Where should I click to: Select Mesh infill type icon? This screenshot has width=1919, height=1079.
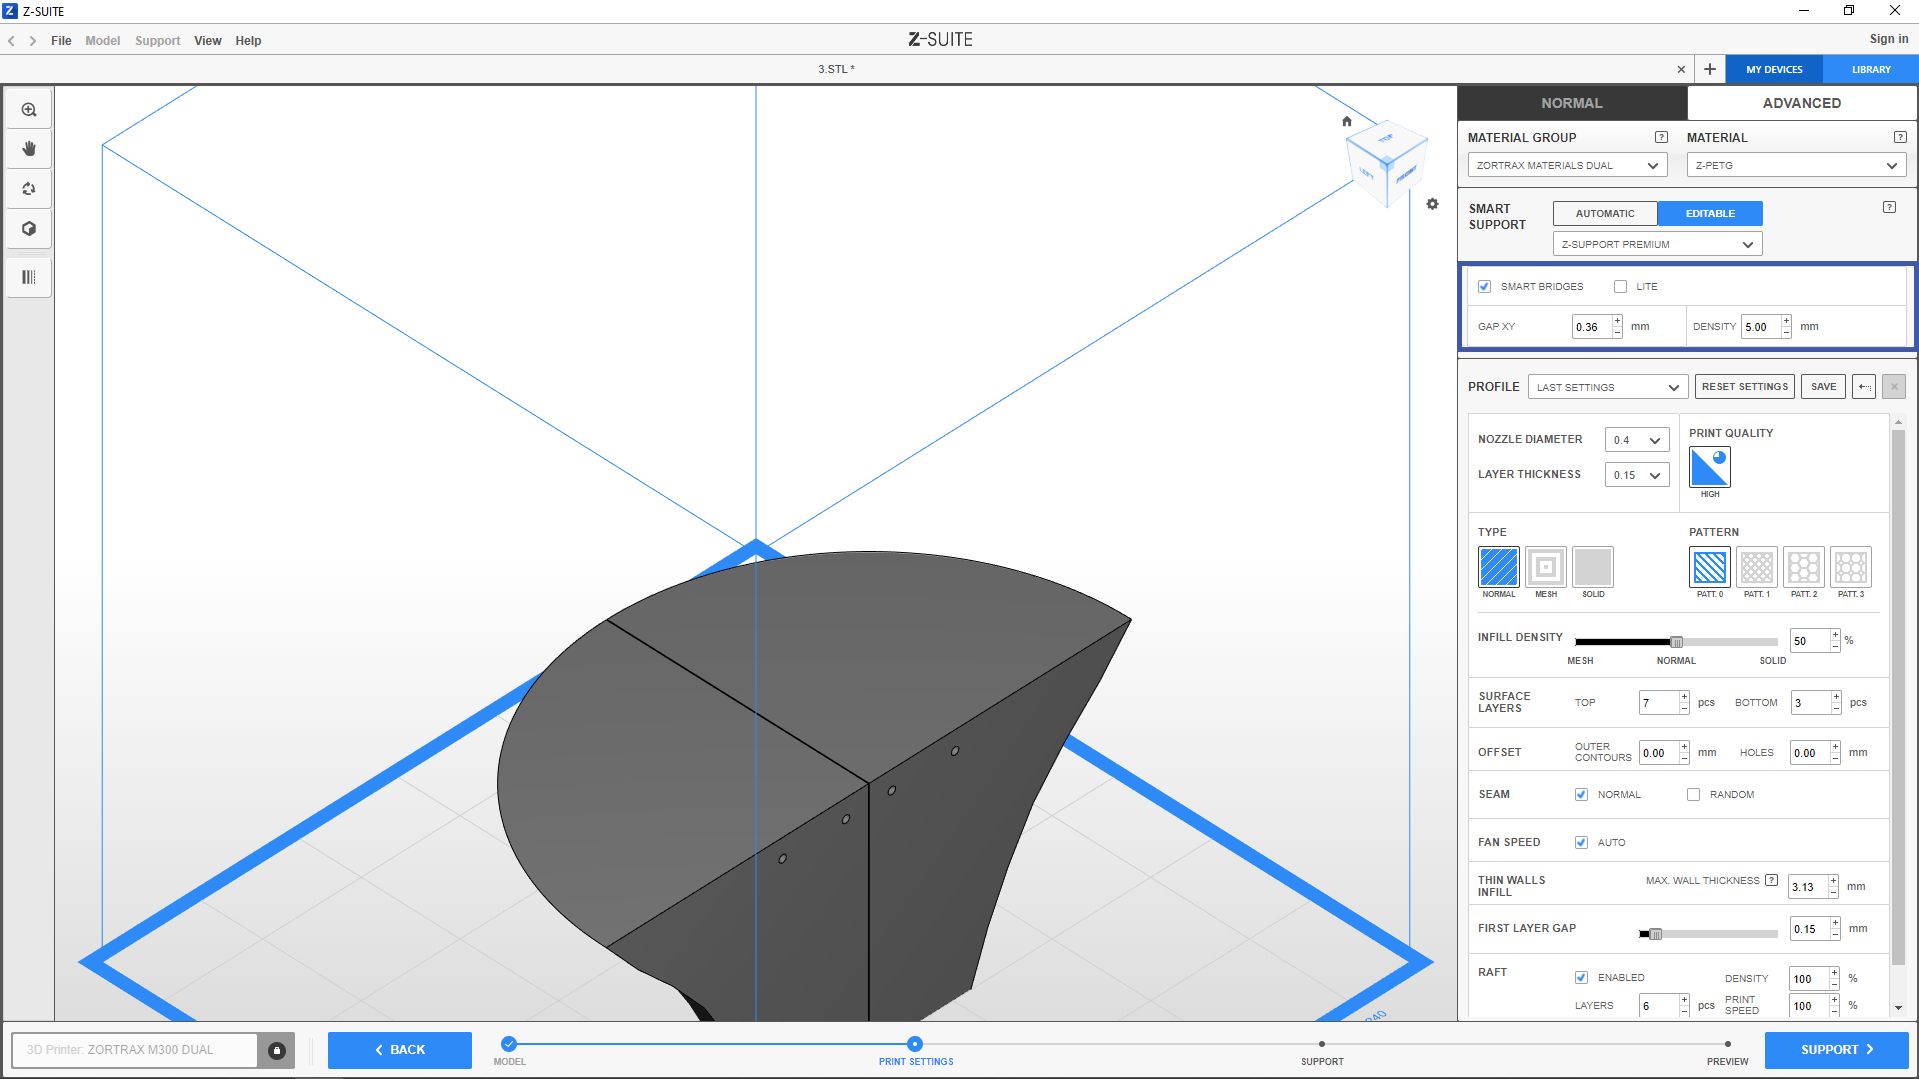pyautogui.click(x=1545, y=567)
